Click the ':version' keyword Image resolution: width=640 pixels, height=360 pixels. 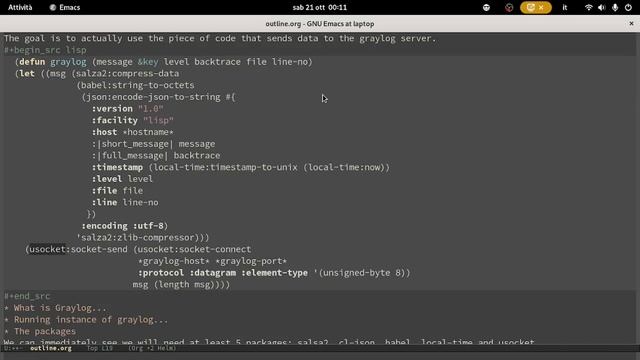[x=112, y=109]
